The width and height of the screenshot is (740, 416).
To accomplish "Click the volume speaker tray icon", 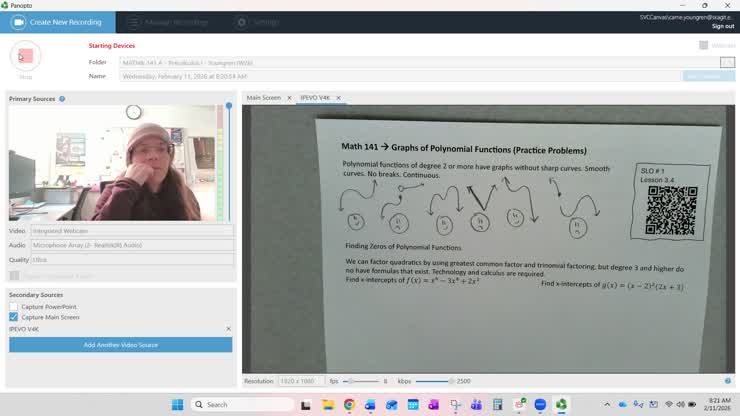I will pyautogui.click(x=680, y=405).
